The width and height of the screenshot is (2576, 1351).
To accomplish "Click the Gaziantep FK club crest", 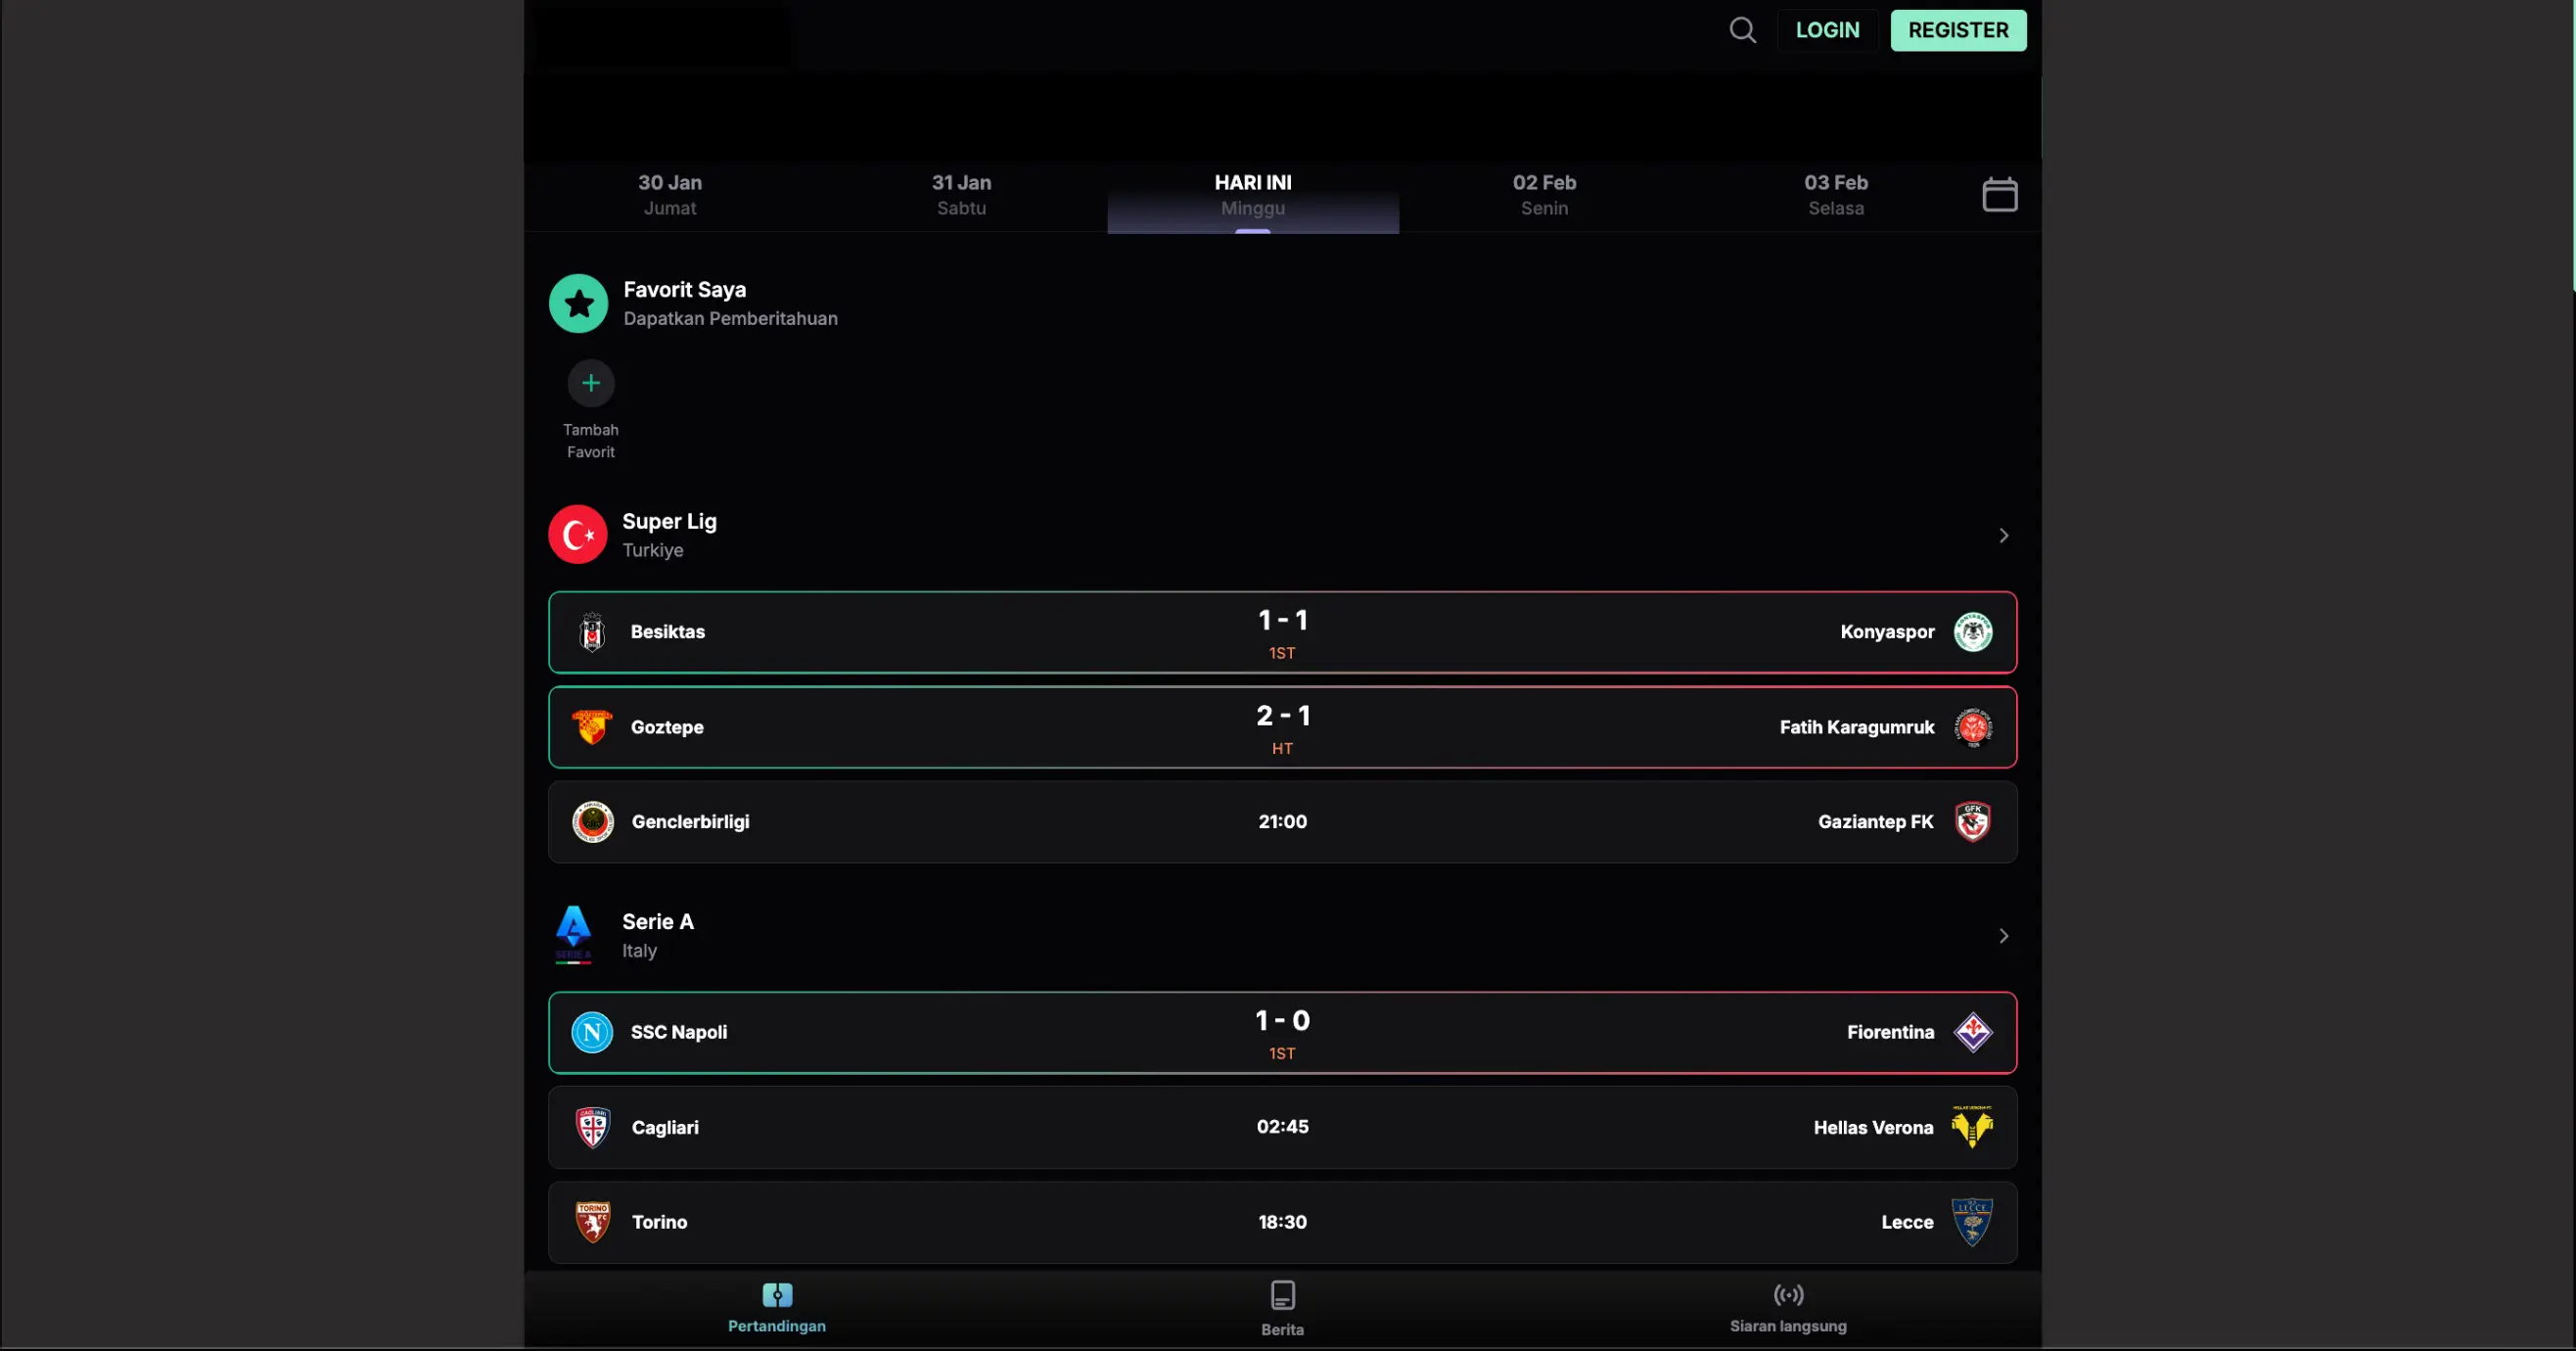I will 1972,822.
